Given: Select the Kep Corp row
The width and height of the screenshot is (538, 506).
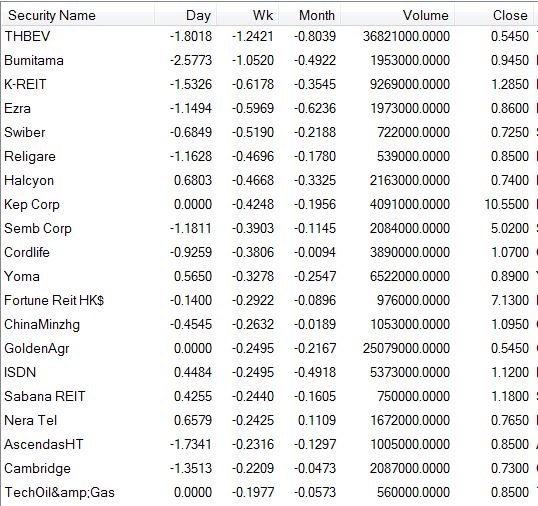Looking at the screenshot, I should coord(269,204).
